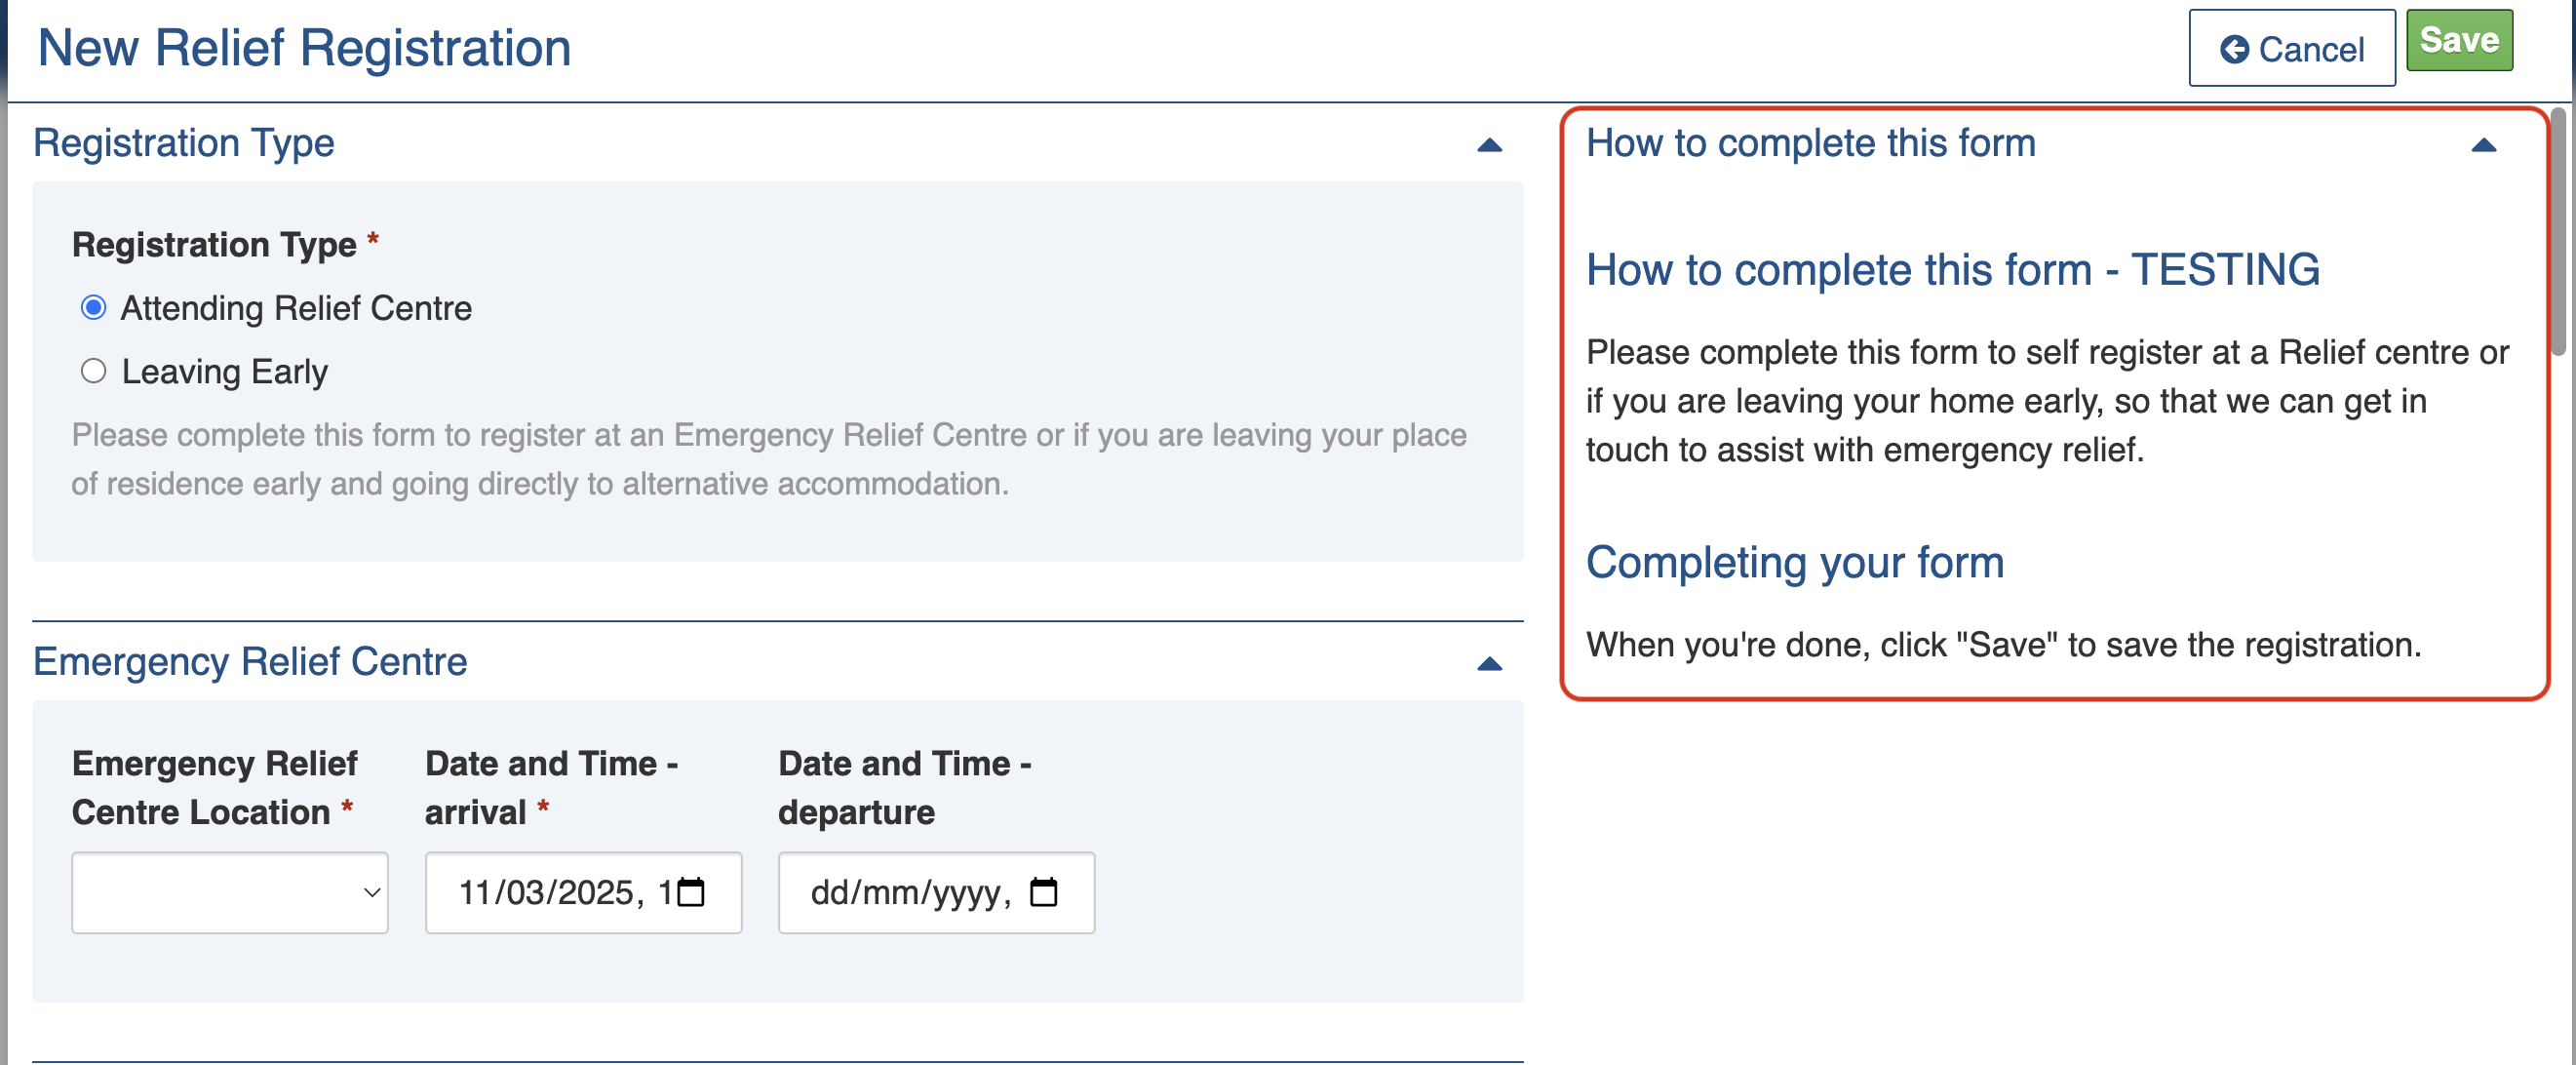Viewport: 2576px width, 1065px height.
Task: Choose the Leaving Early radio option
Action: 94,372
